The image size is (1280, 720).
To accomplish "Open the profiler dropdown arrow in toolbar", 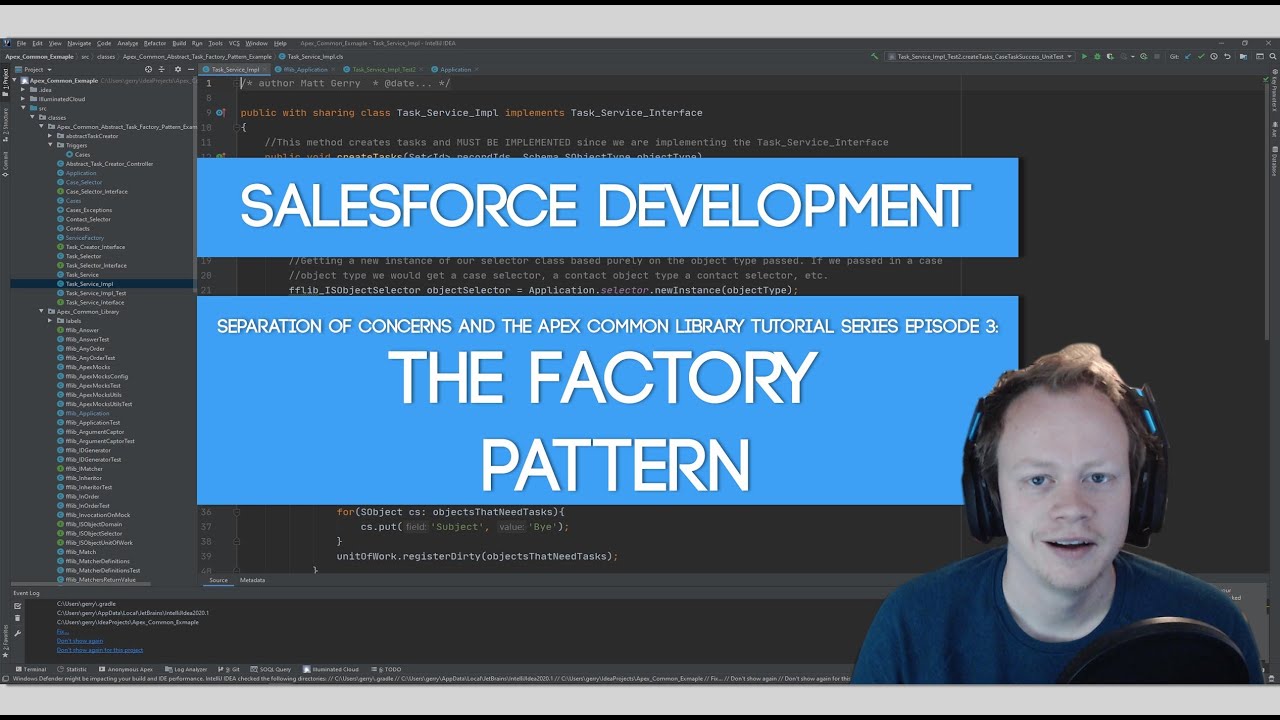I will click(1132, 57).
